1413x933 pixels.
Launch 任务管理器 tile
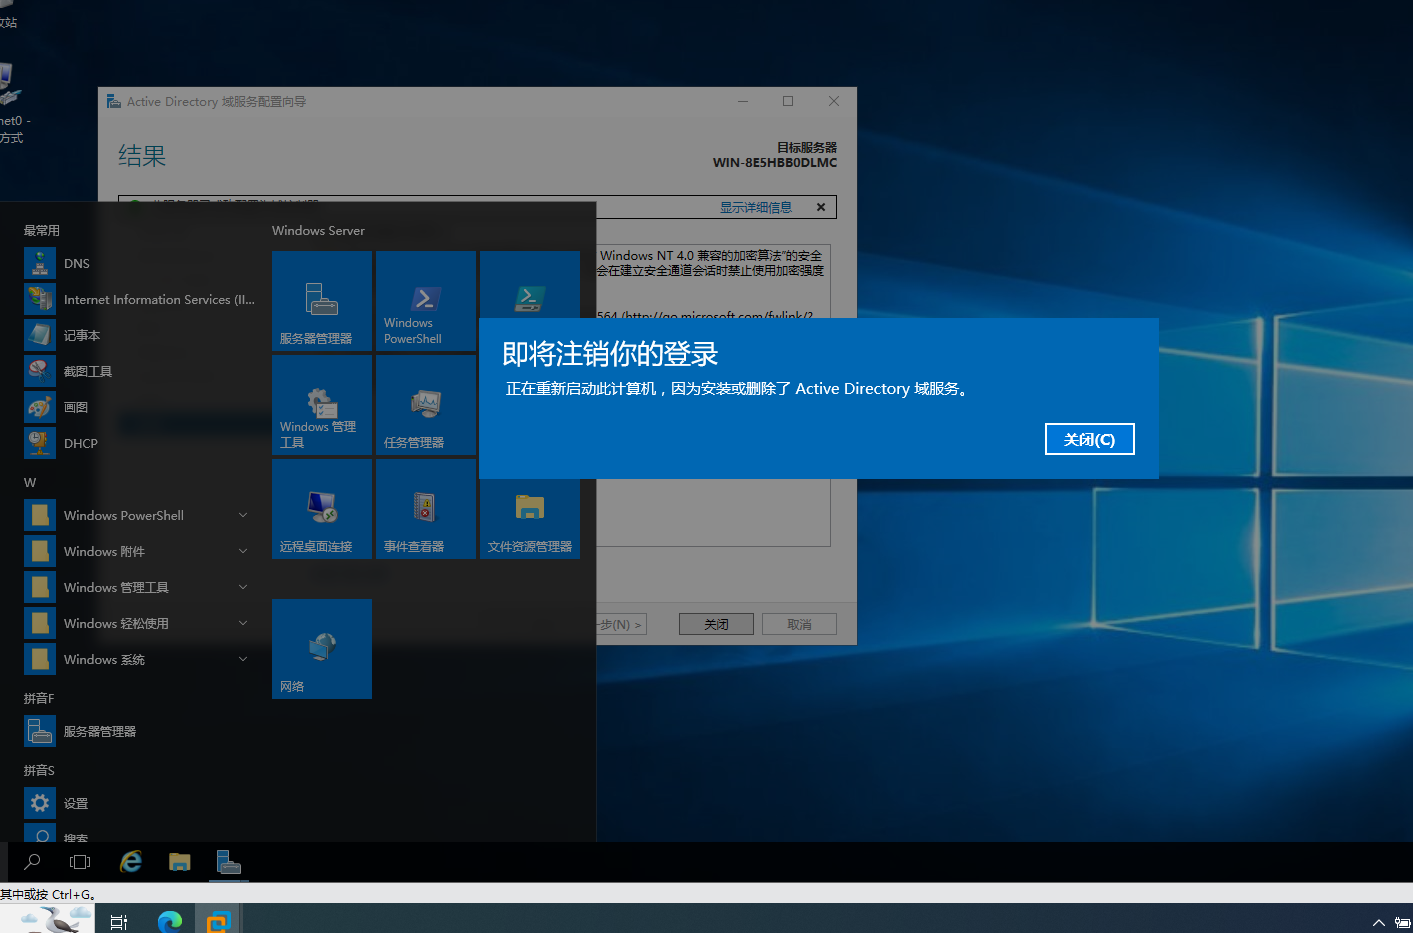426,405
